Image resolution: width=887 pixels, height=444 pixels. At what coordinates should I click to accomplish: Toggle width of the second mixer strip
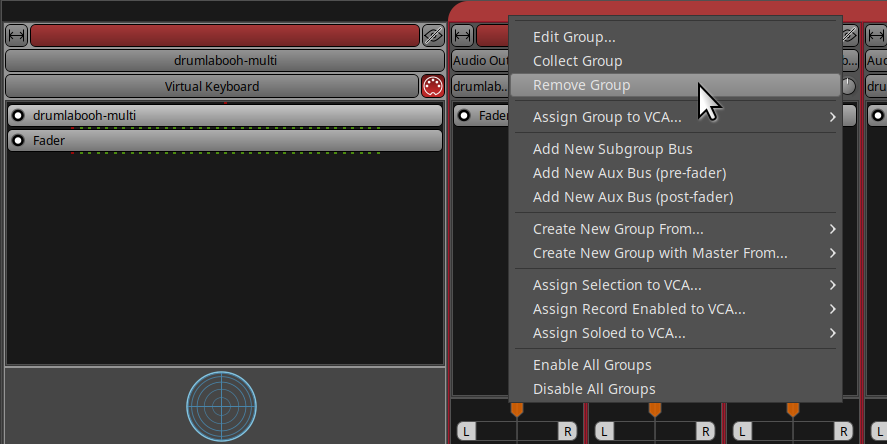463,35
